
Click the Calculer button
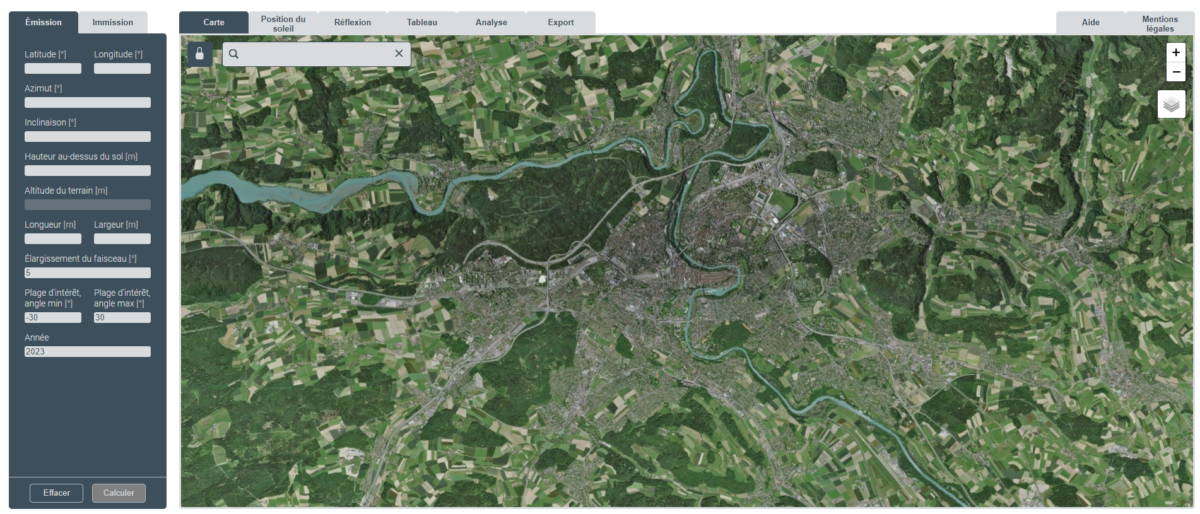coord(119,493)
